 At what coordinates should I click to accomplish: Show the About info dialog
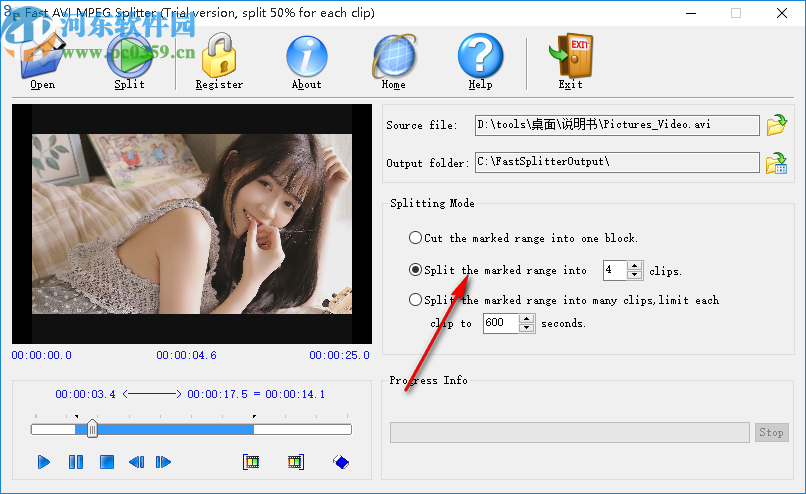[306, 62]
